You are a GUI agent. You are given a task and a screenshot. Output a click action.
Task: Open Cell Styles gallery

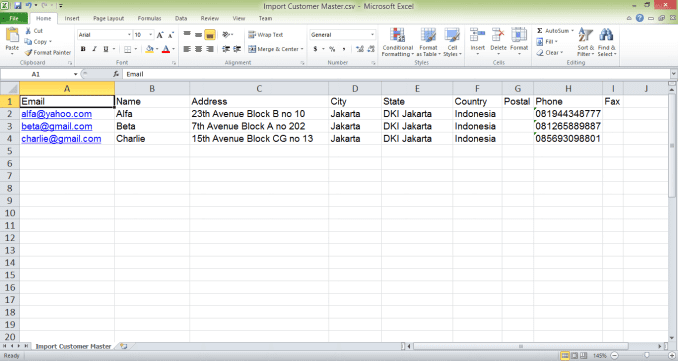pyautogui.click(x=452, y=42)
